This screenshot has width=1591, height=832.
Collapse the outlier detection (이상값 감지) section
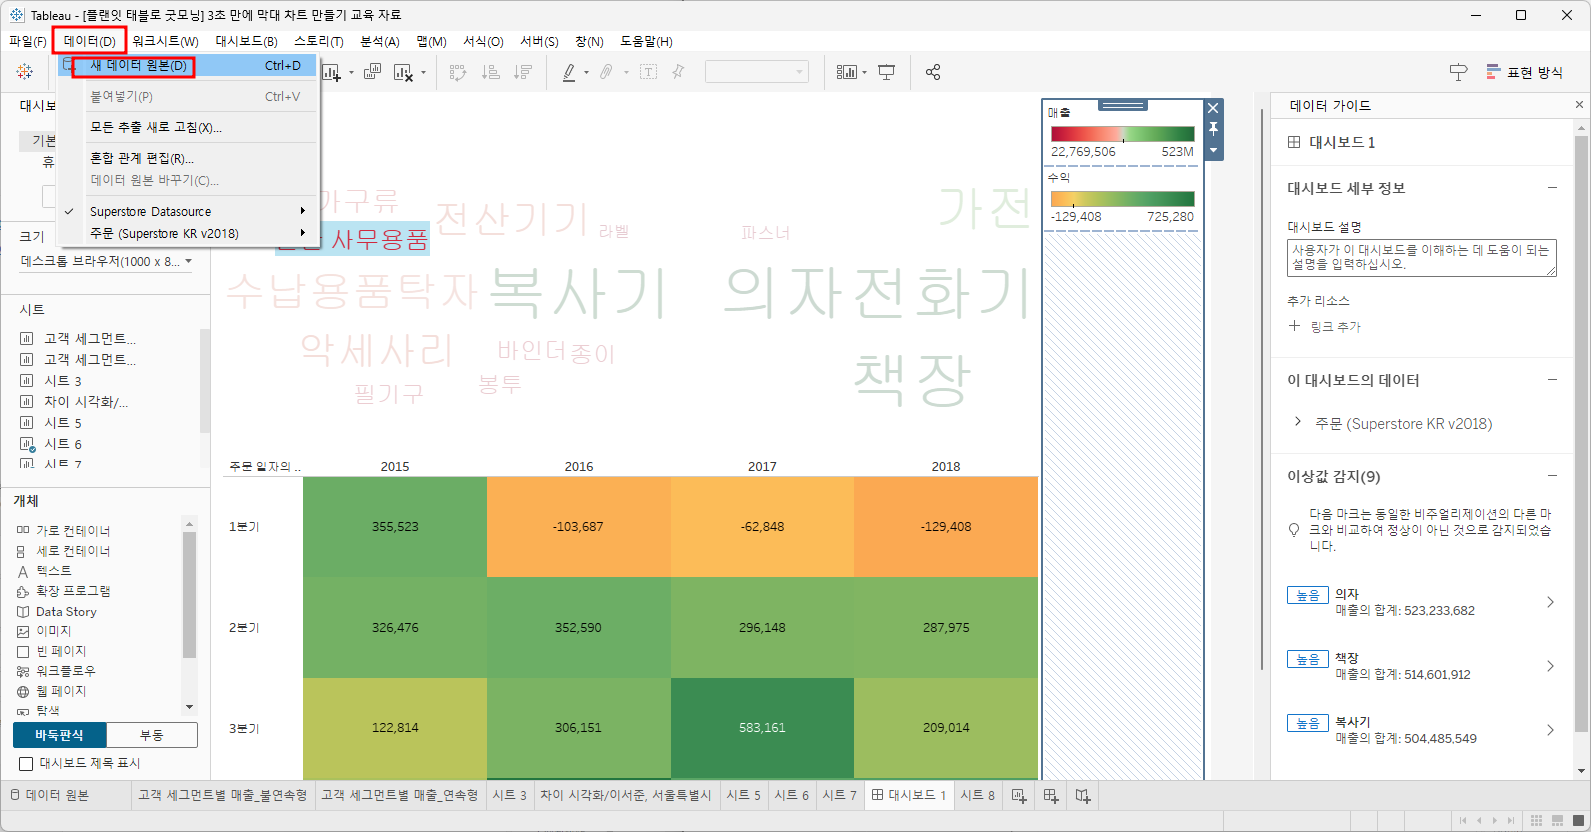click(x=1552, y=475)
